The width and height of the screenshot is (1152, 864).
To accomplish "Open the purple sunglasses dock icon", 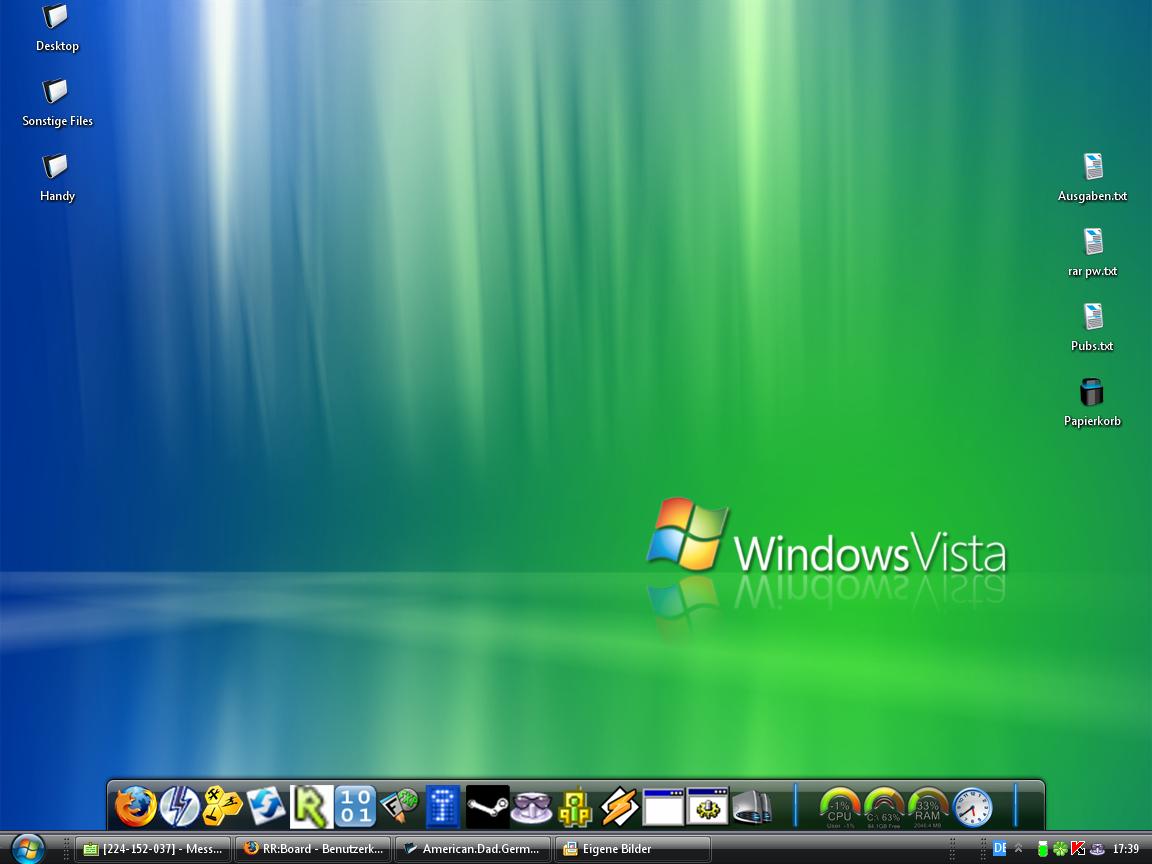I will [531, 807].
